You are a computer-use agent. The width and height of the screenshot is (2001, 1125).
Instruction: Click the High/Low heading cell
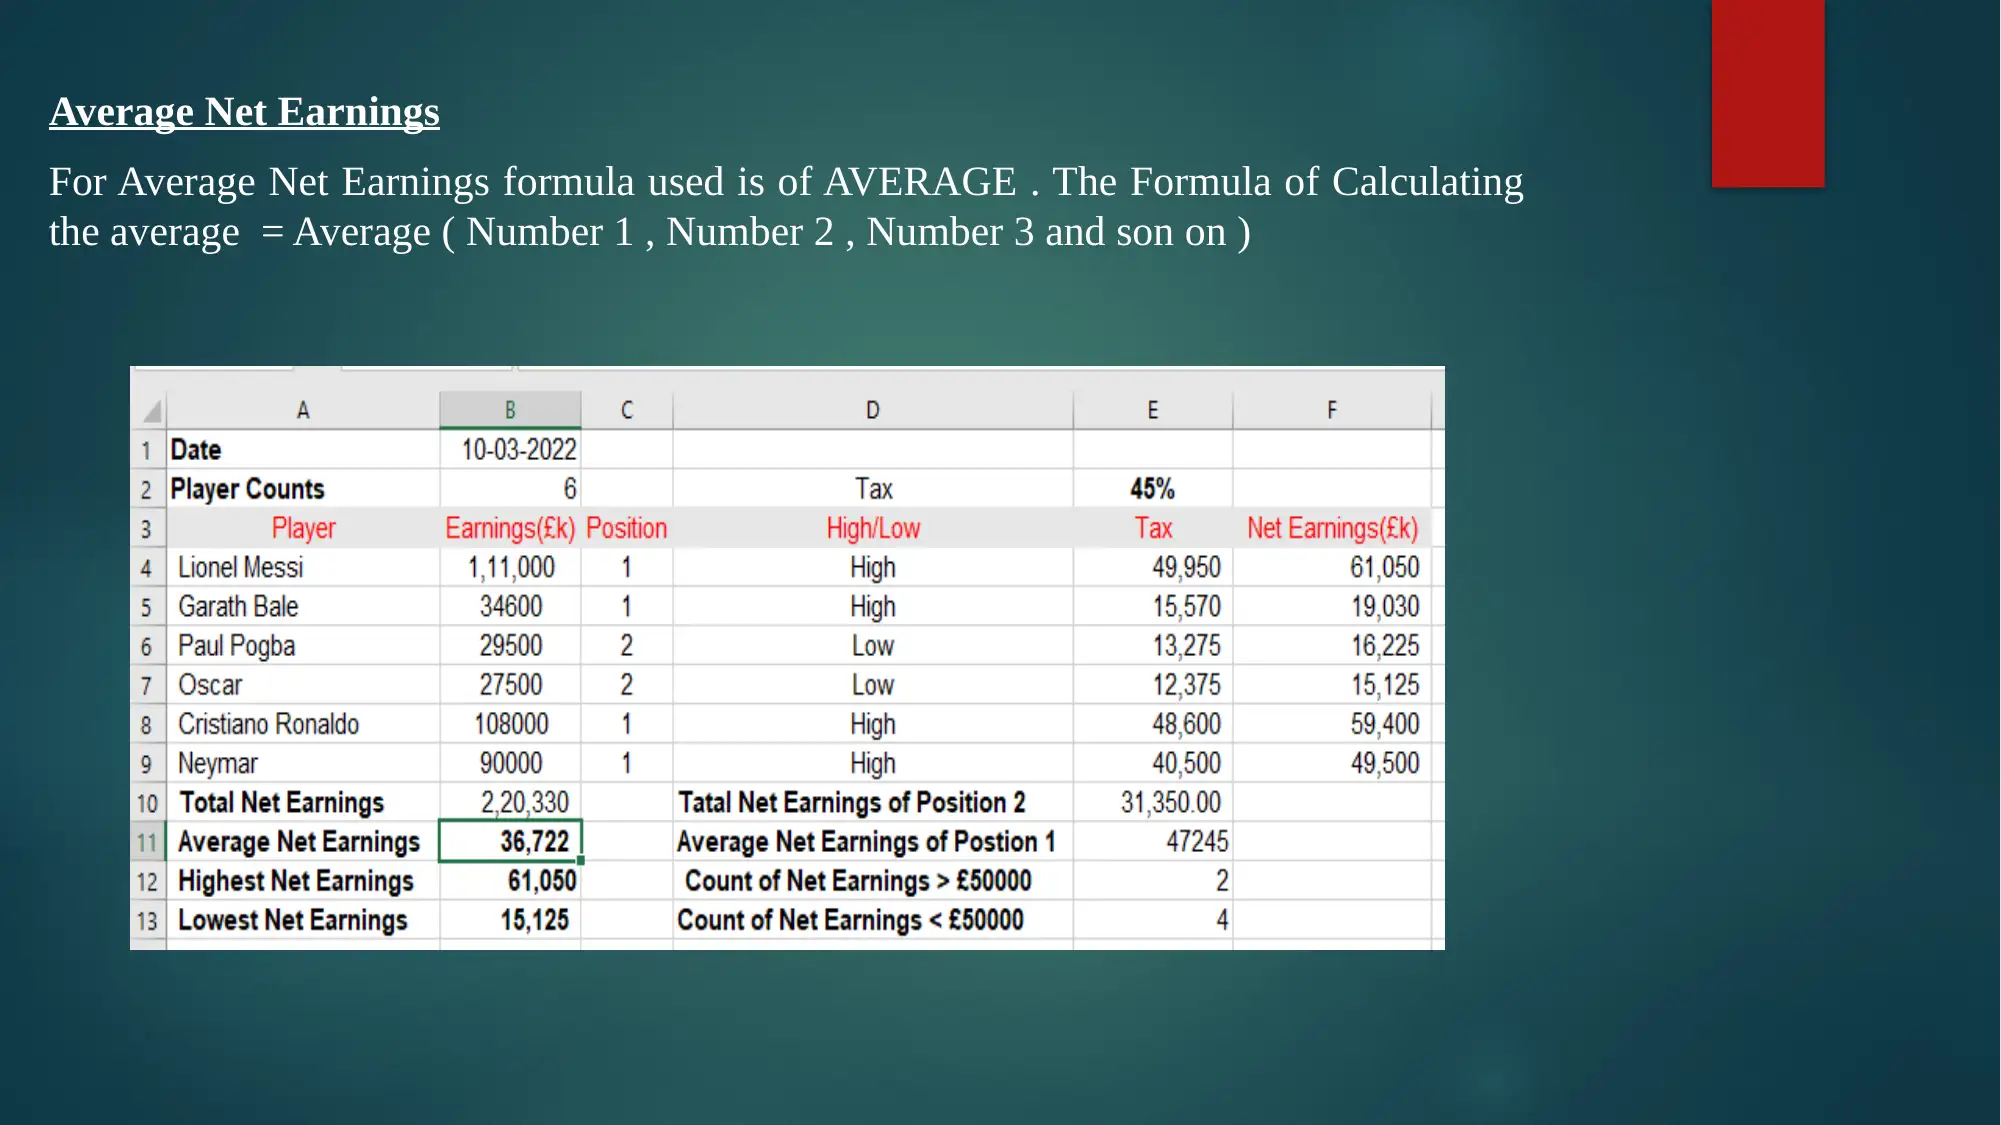point(873,528)
